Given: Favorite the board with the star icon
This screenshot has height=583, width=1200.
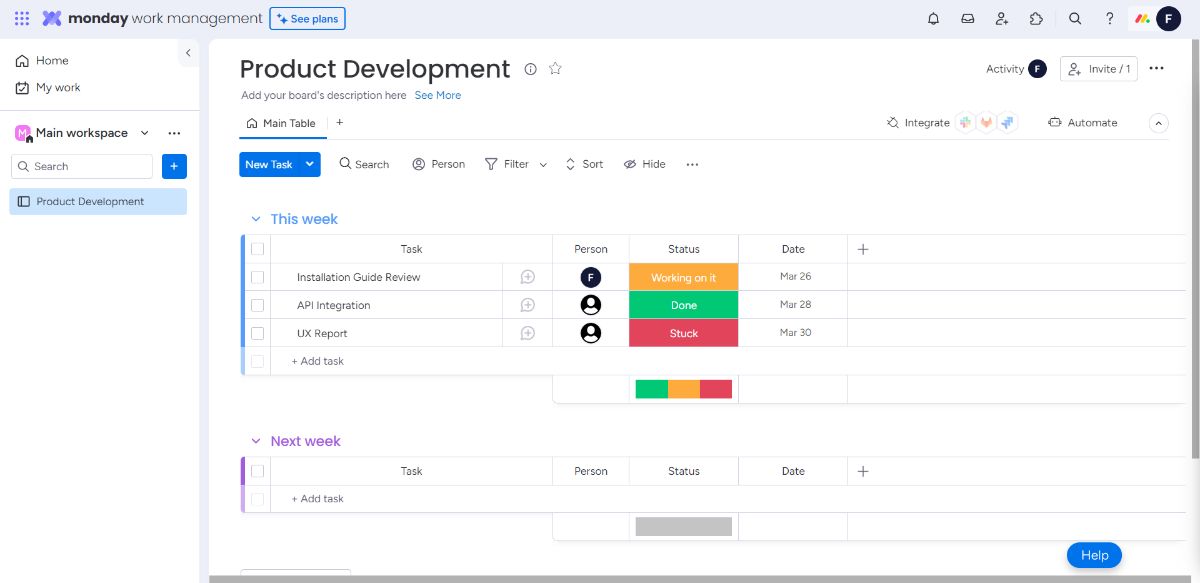Looking at the screenshot, I should pyautogui.click(x=555, y=69).
